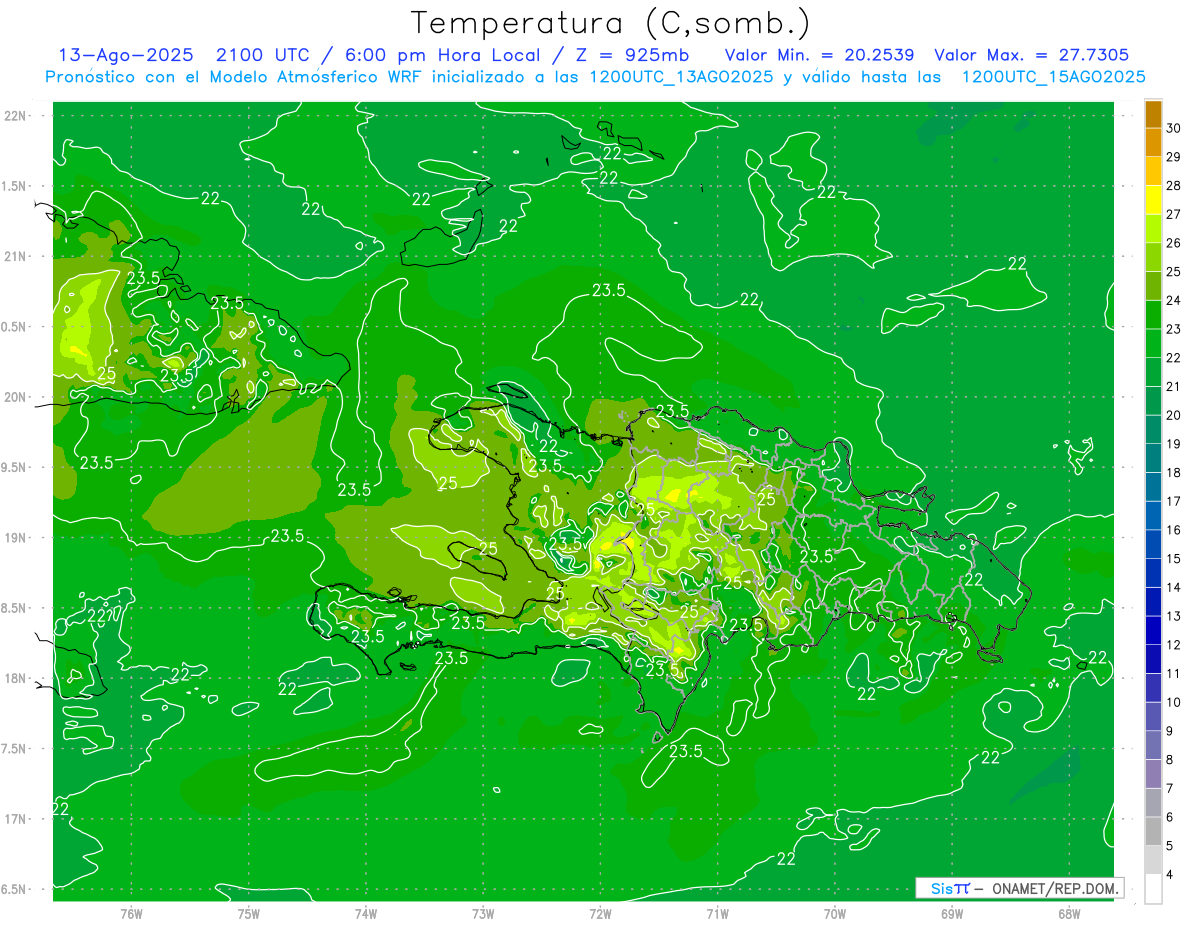Click the "30" label on the color scale
1200x927 pixels.
pyautogui.click(x=1174, y=127)
